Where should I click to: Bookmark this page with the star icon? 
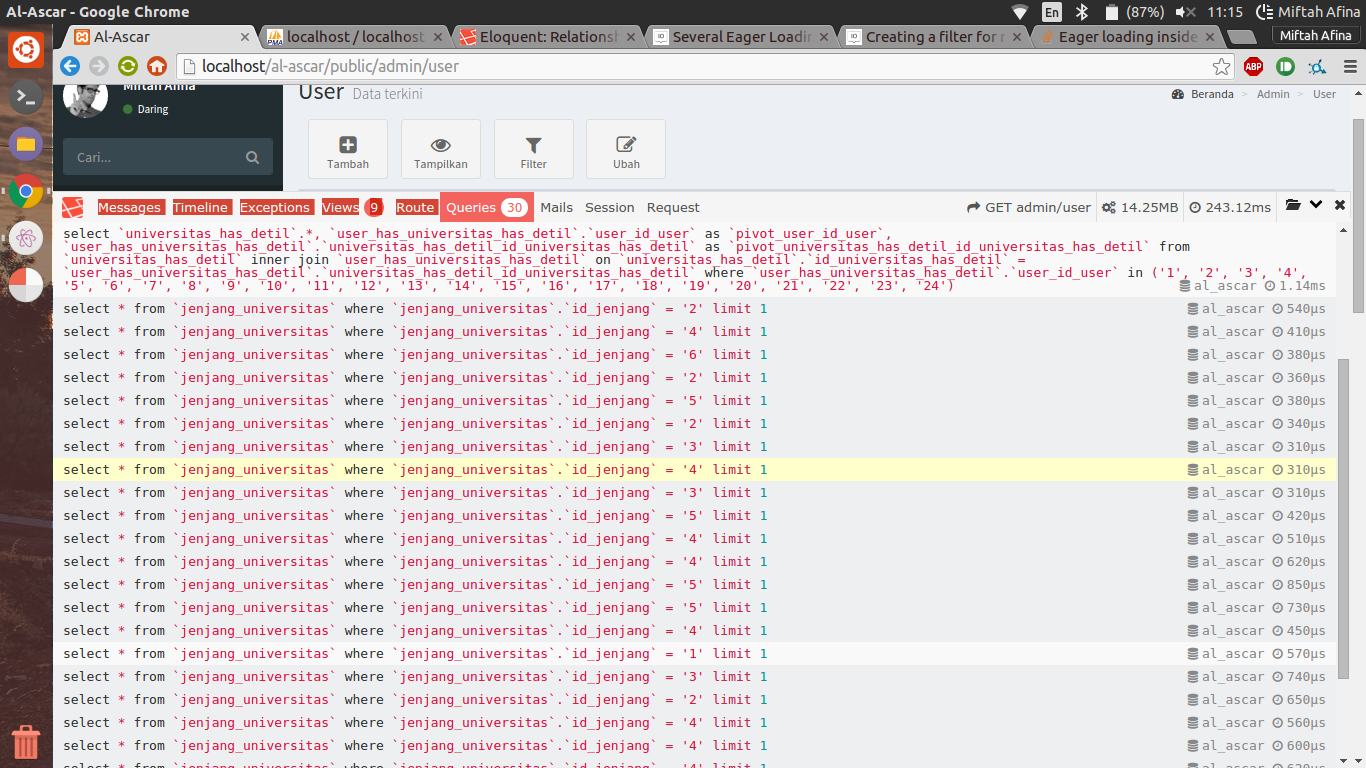[1221, 67]
